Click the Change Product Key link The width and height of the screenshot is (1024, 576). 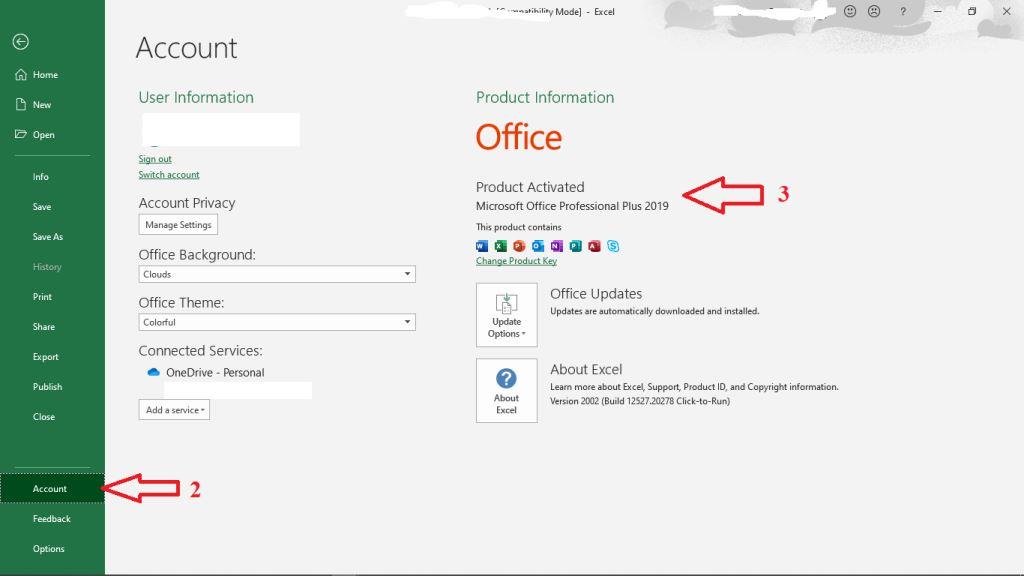(x=516, y=261)
